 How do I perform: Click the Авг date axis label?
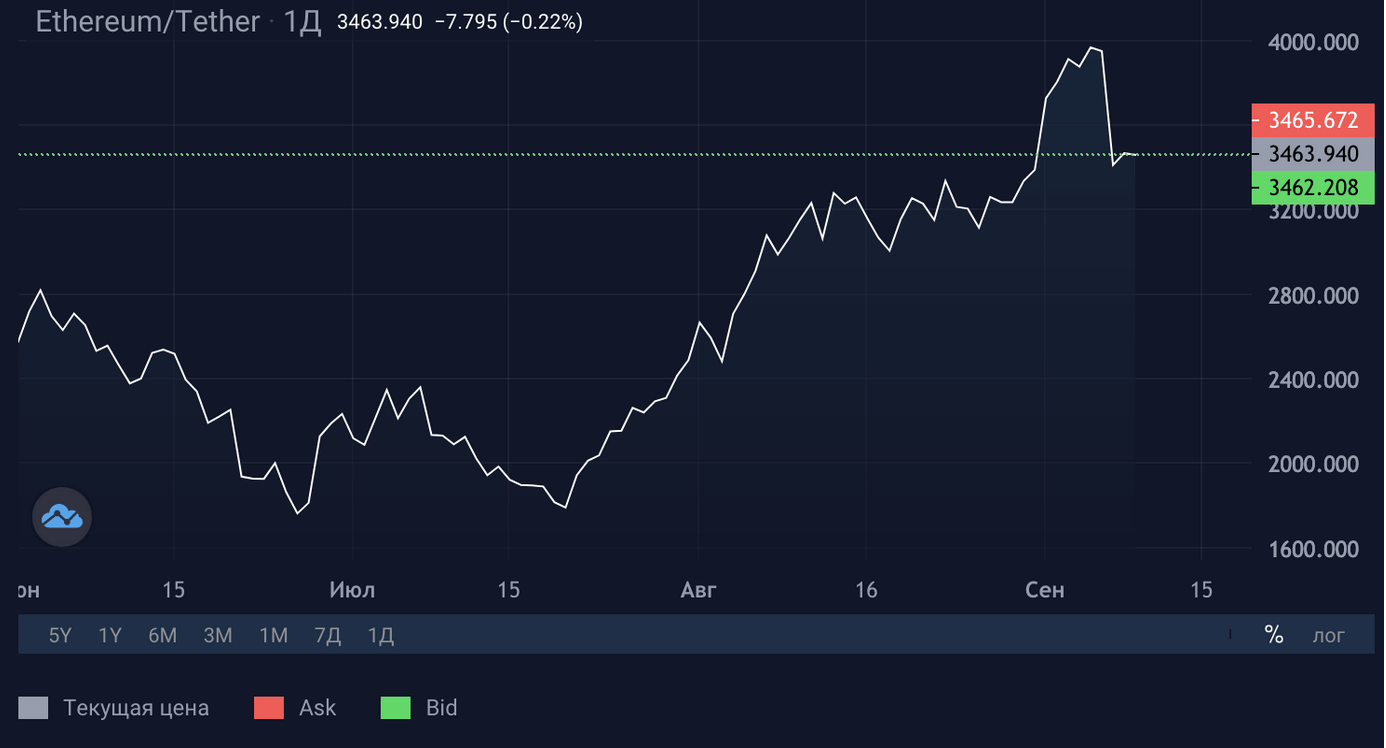(699, 590)
